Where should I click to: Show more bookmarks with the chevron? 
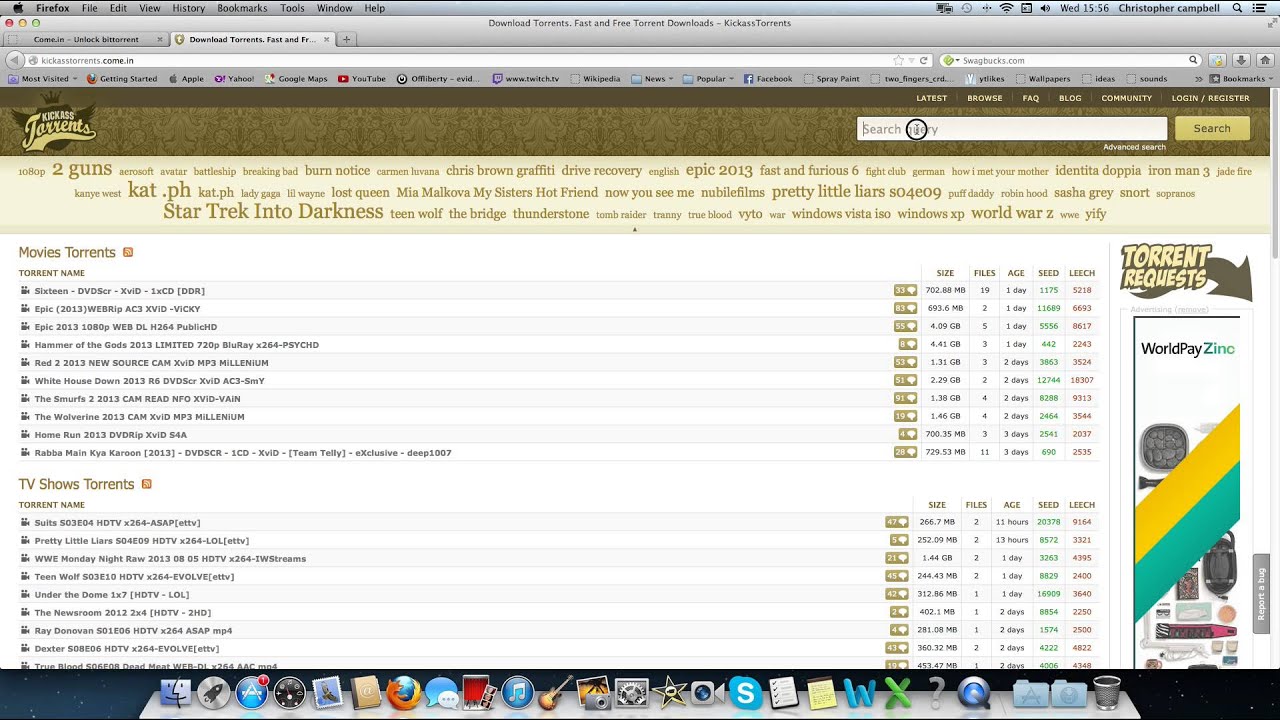click(x=1199, y=79)
